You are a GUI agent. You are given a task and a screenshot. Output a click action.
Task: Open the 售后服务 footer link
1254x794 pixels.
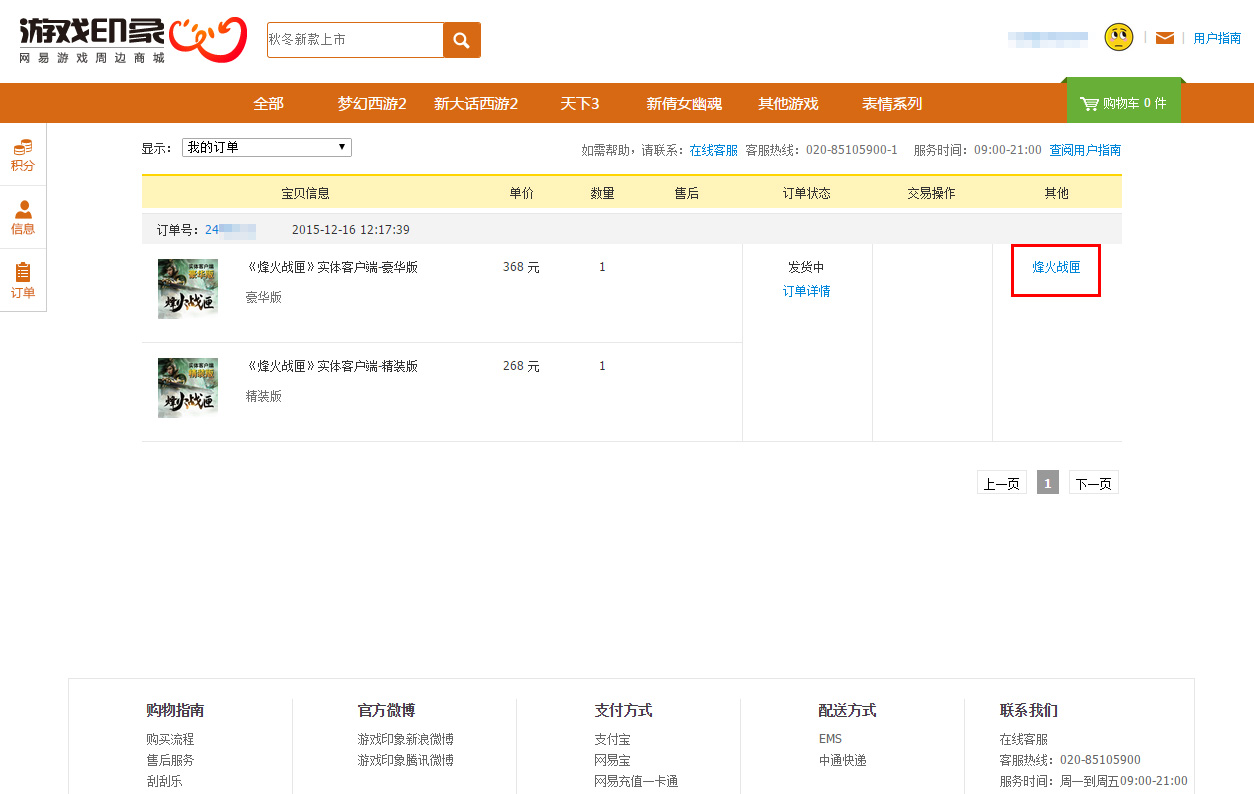tap(170, 760)
